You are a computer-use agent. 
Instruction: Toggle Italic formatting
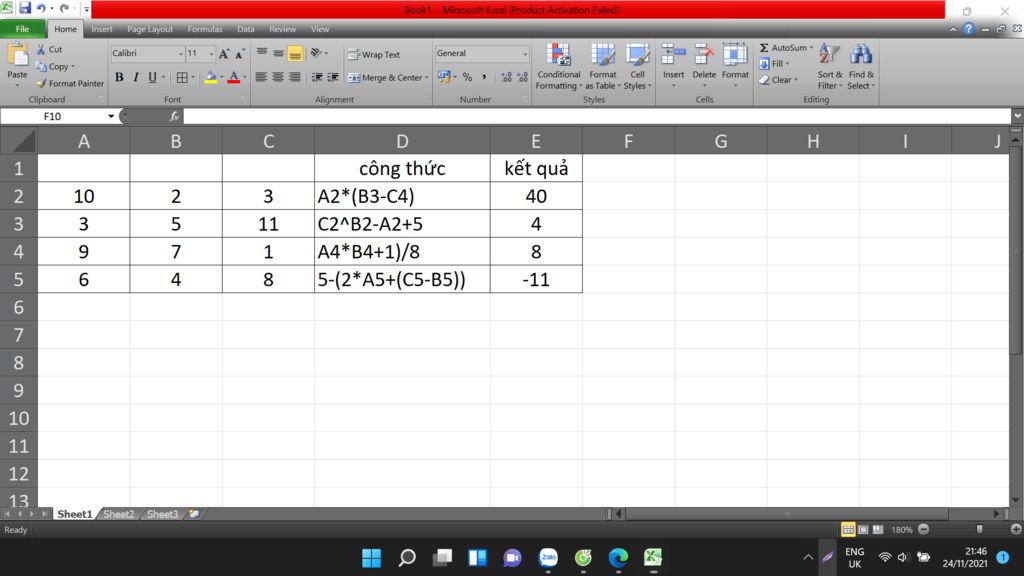(x=136, y=78)
